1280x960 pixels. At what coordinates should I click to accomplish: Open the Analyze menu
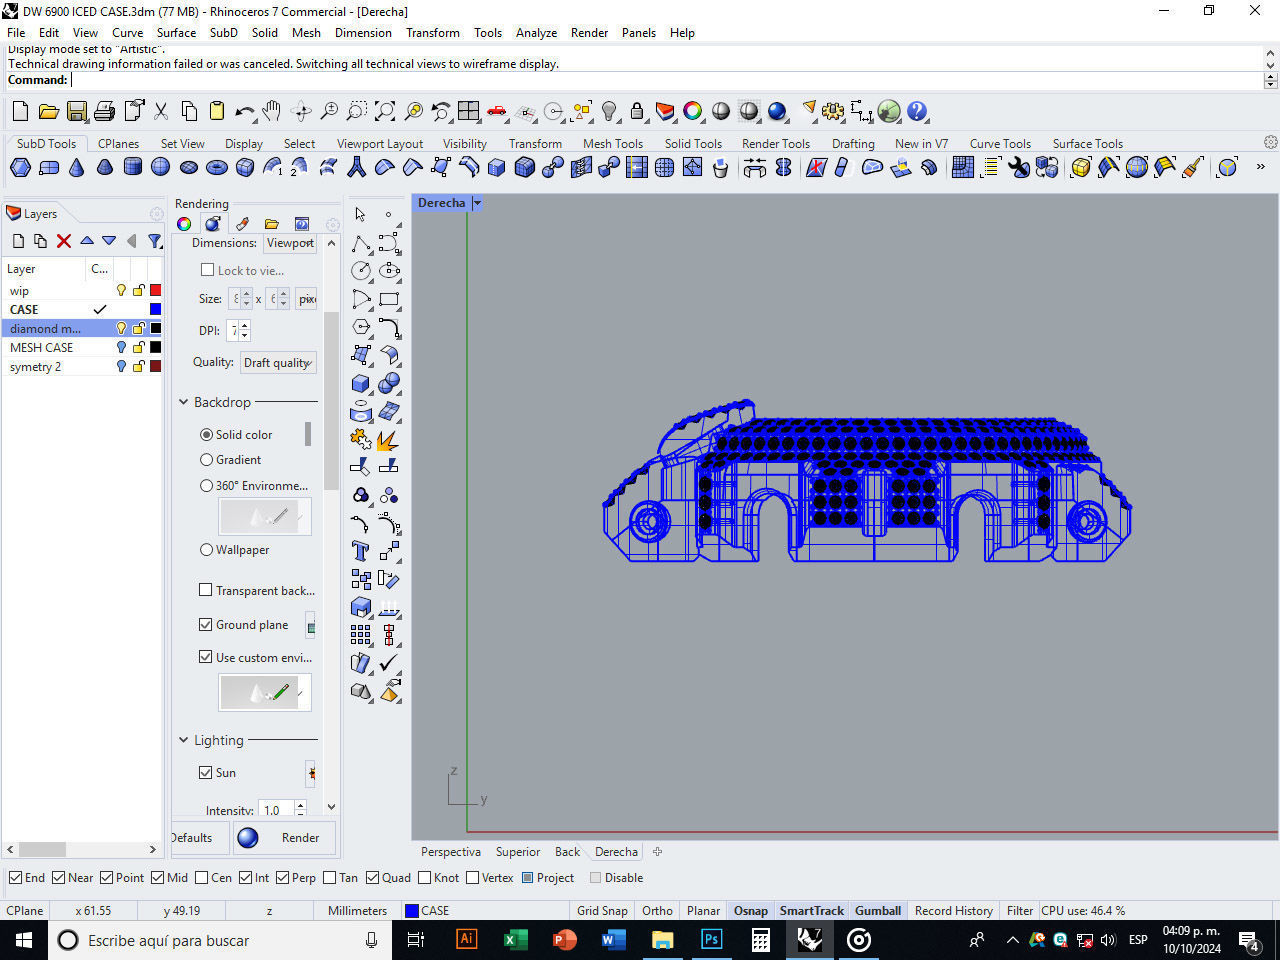pyautogui.click(x=536, y=32)
